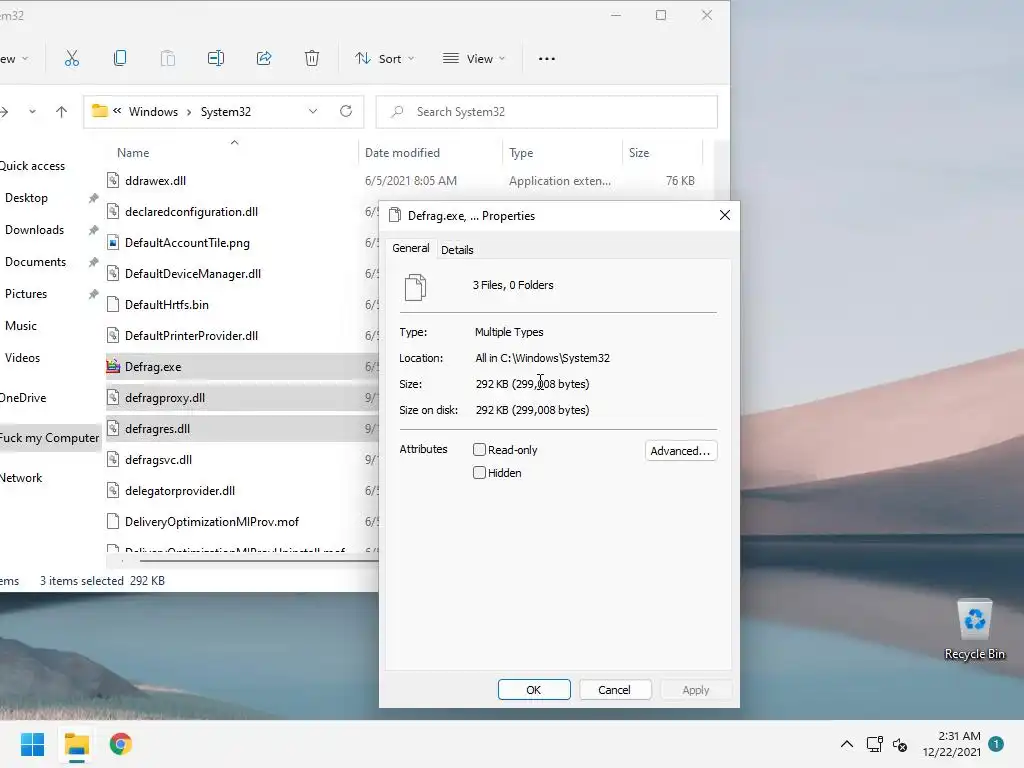Show hidden icons tray chevron
This screenshot has width=1024, height=768.
click(846, 744)
